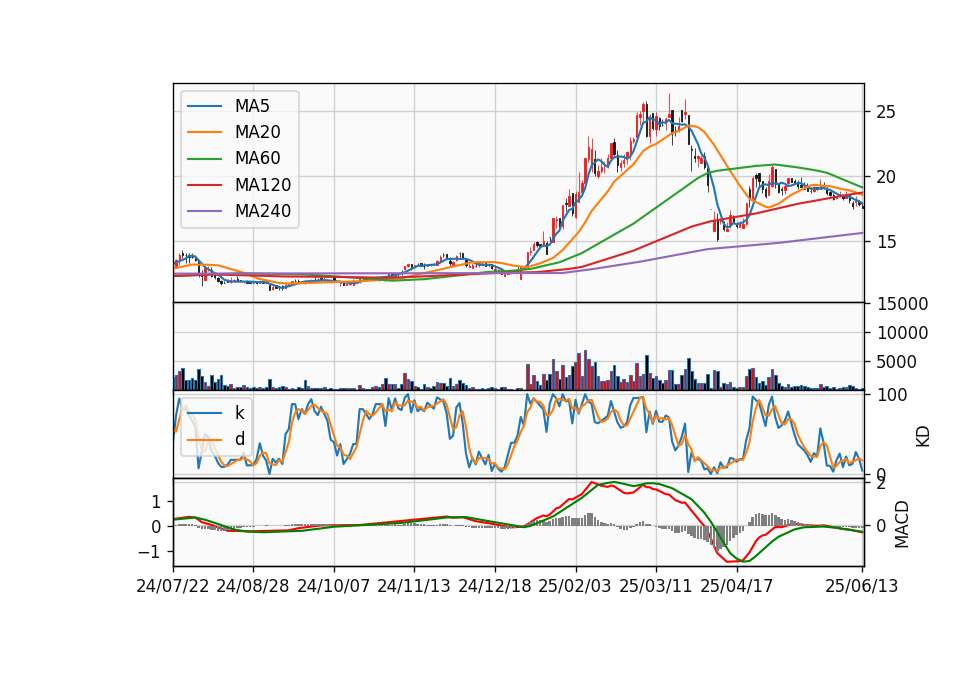Click the MACD axis title
960x690 pixels.
902,524
